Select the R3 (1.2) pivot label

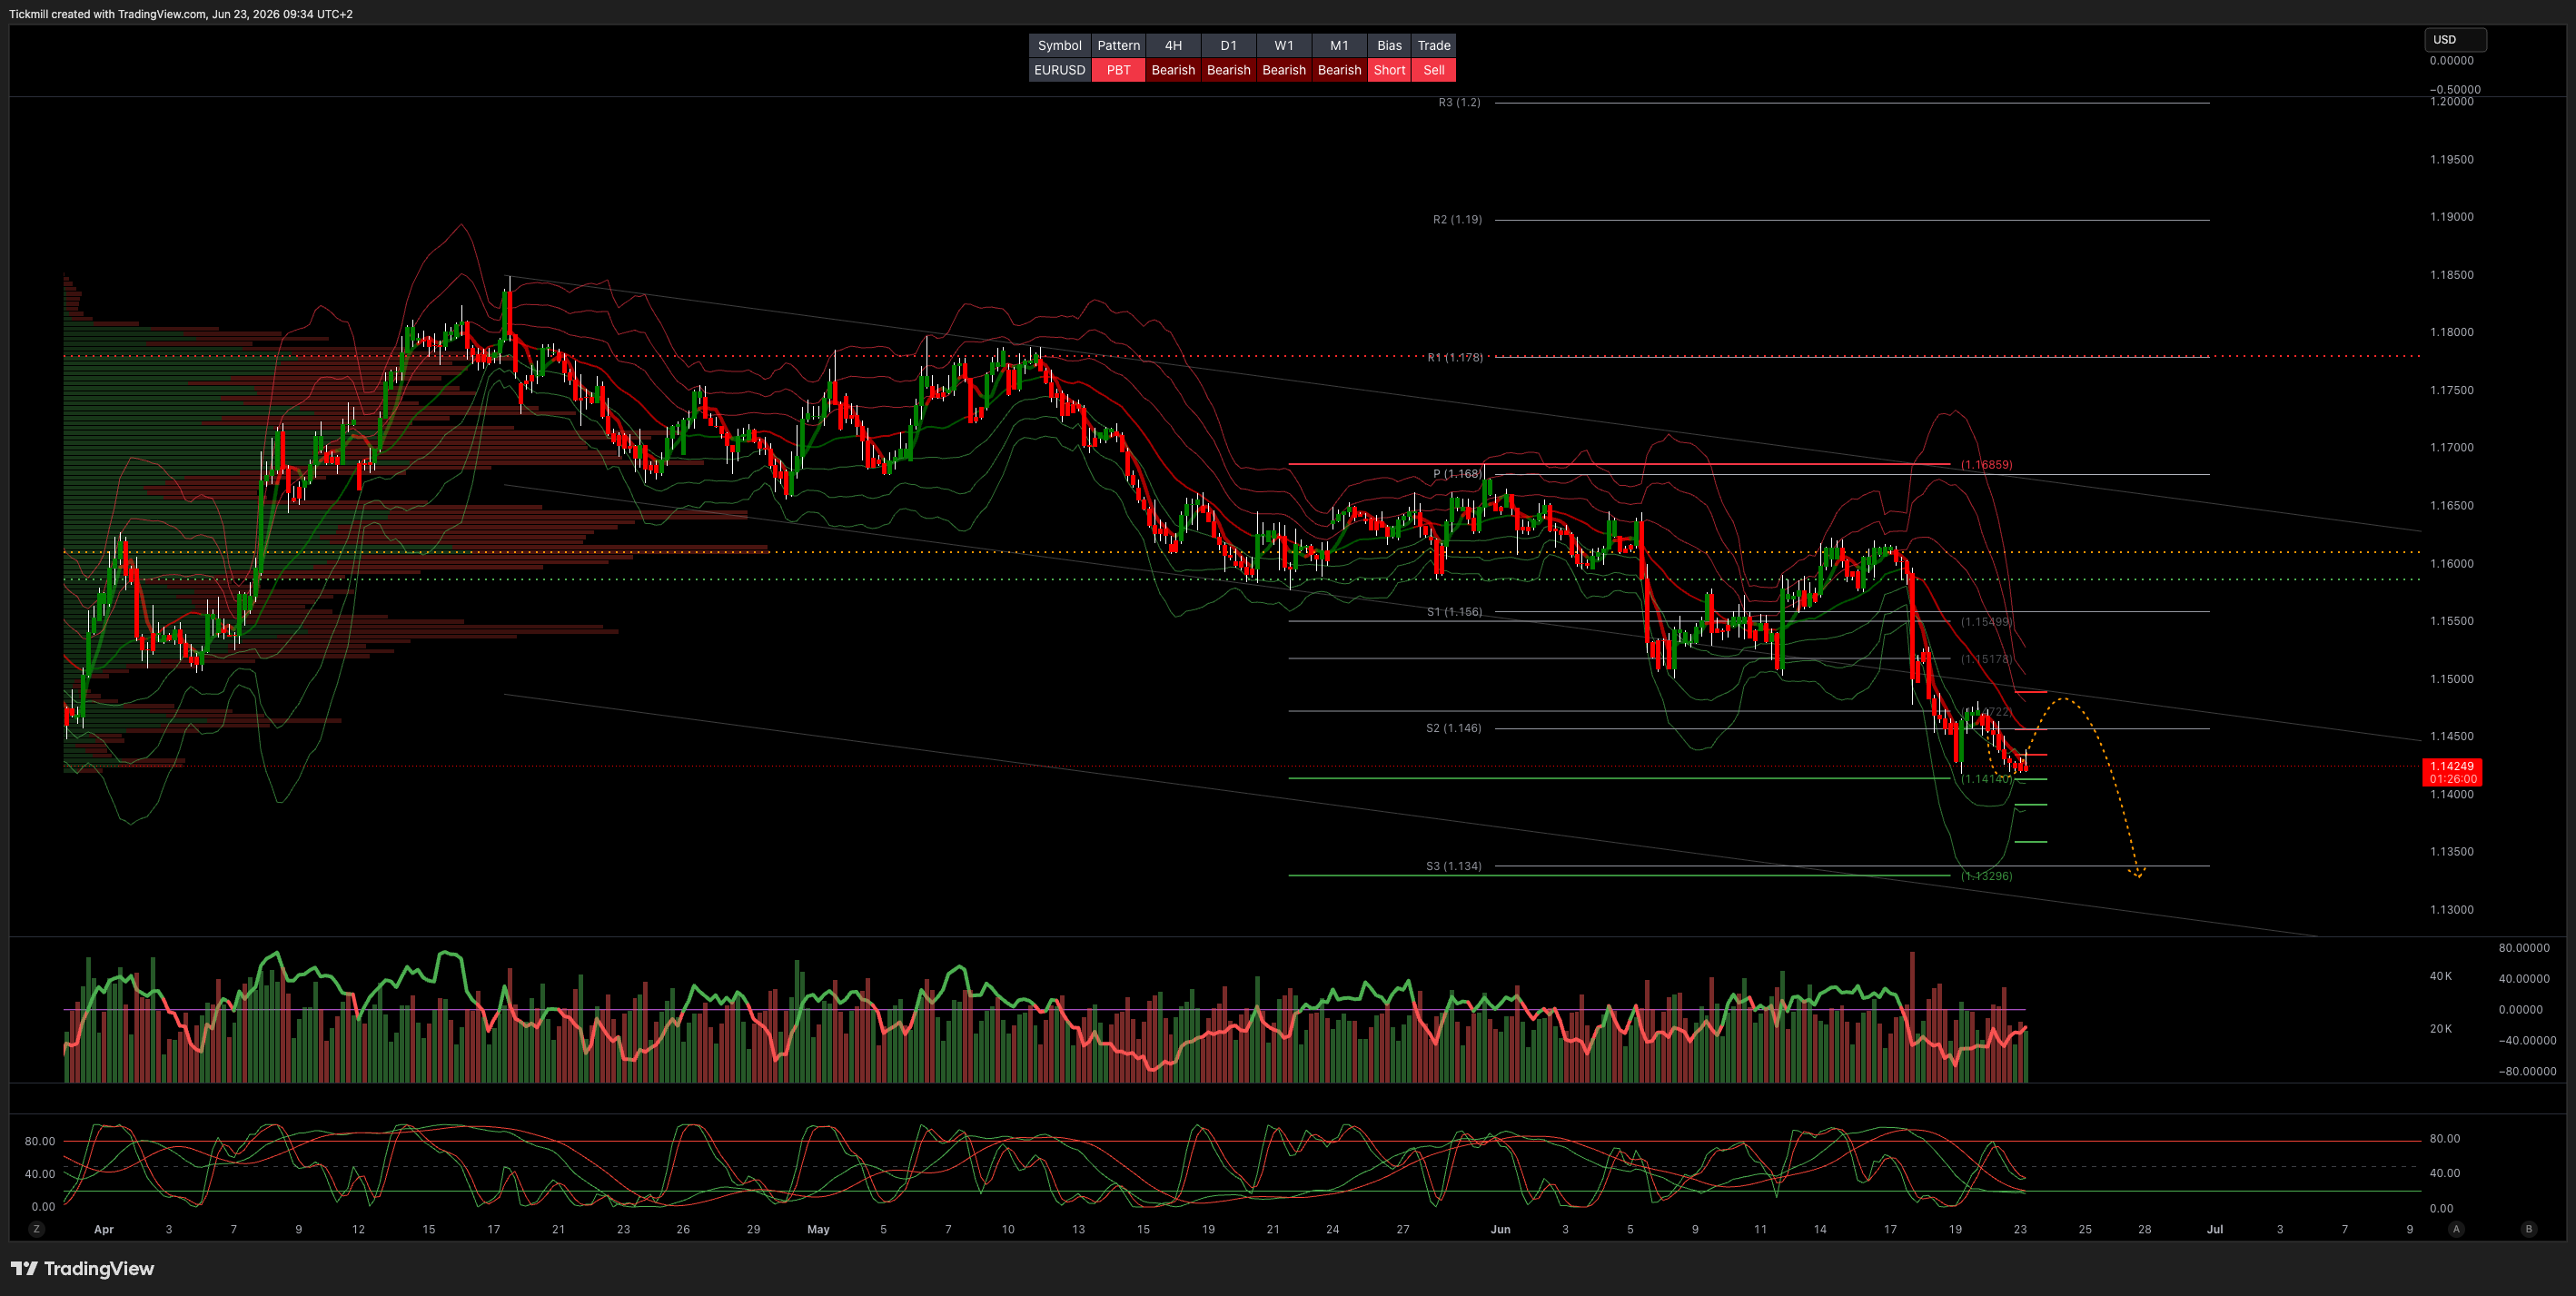1459,102
